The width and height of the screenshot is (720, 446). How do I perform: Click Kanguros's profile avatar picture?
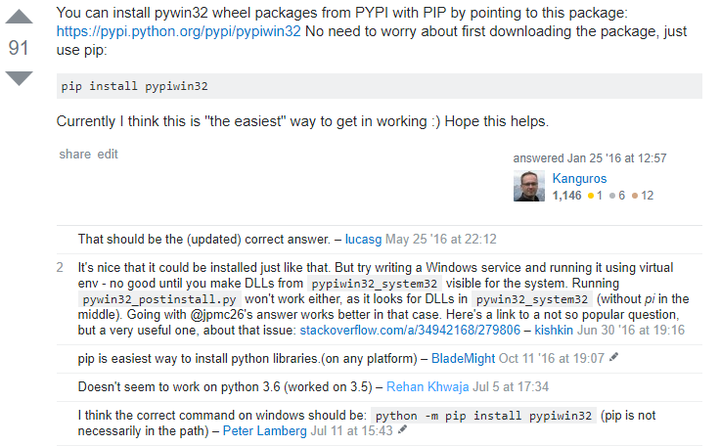[529, 187]
